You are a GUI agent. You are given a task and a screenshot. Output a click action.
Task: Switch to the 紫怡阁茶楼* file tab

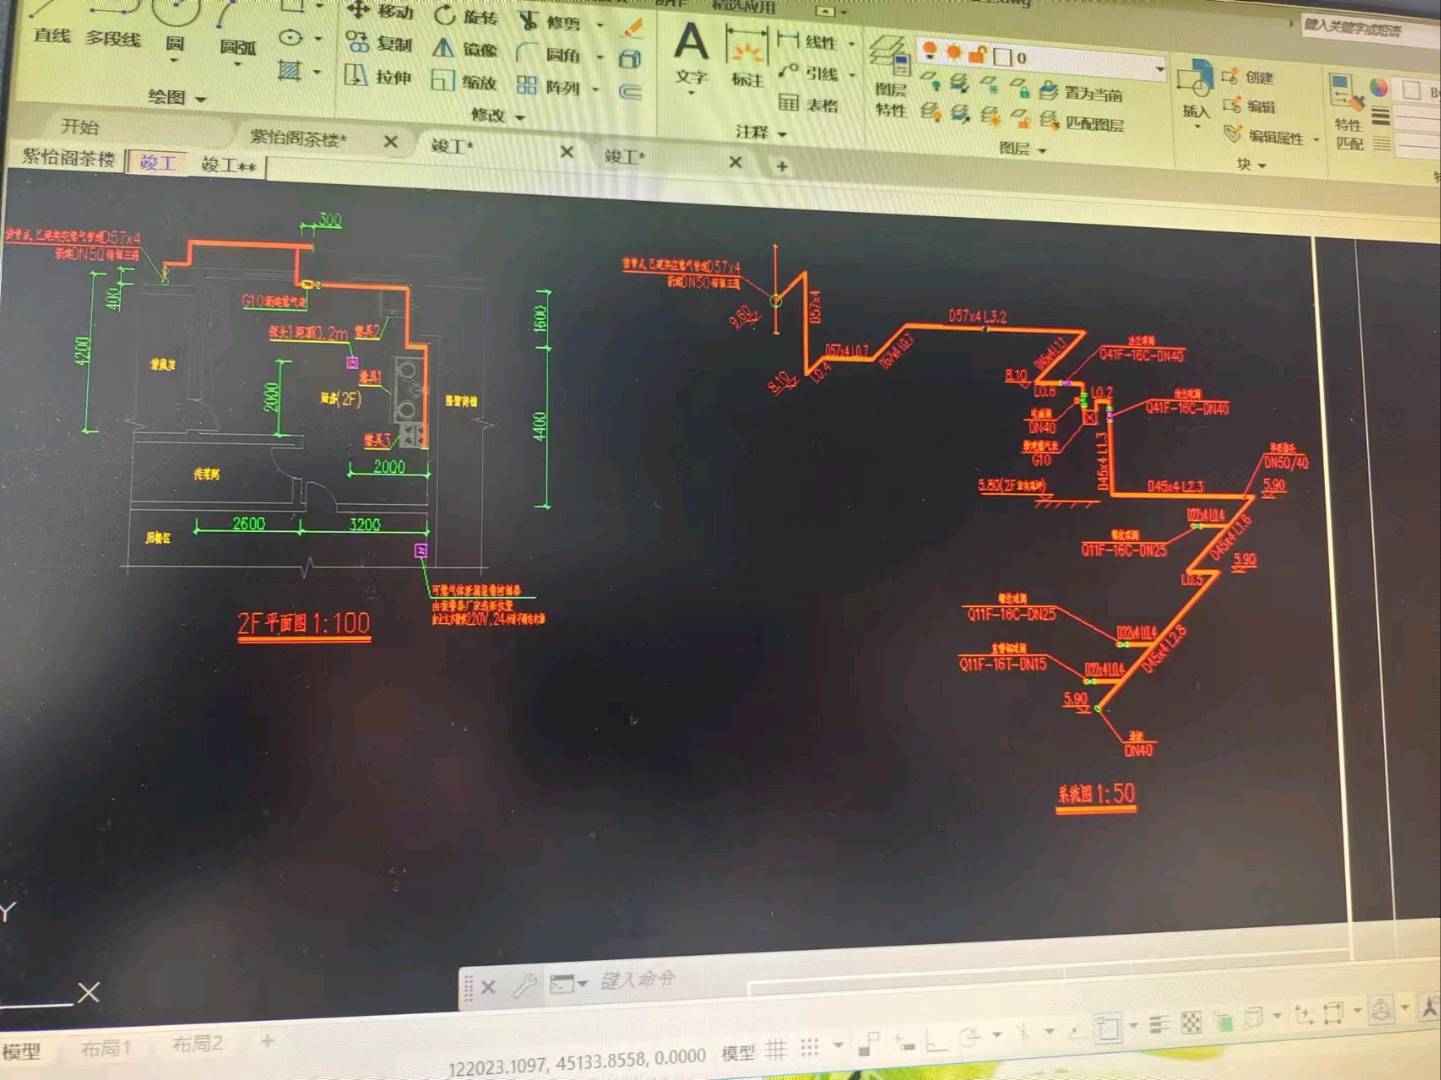coord(298,138)
